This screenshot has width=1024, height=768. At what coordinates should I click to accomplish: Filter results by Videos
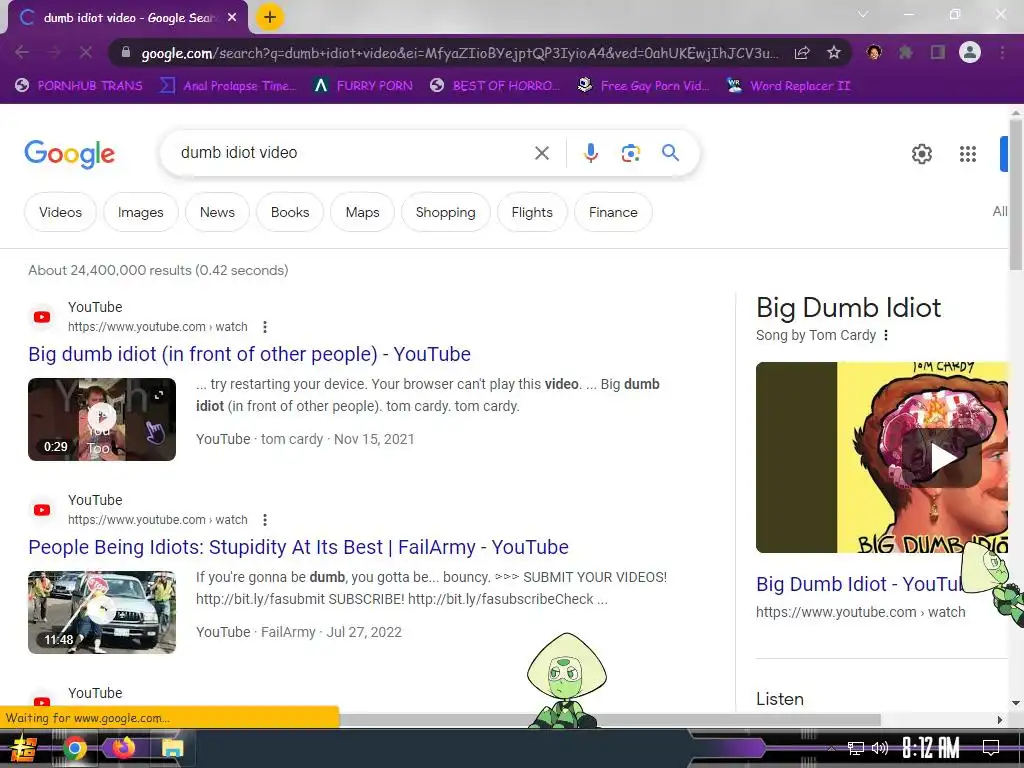tap(60, 212)
